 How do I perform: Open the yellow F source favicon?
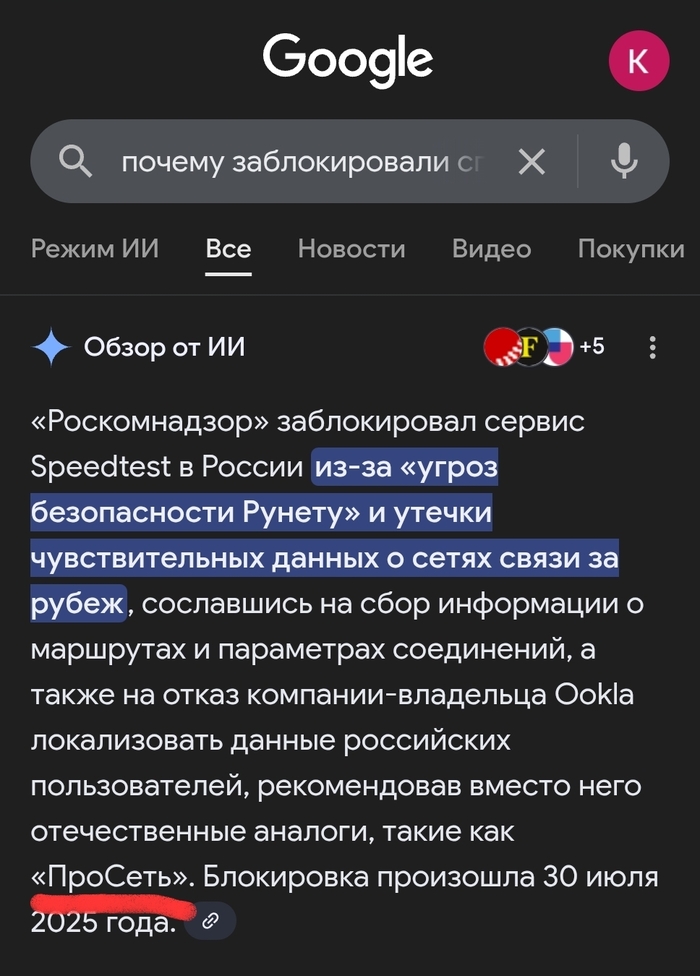[x=528, y=347]
